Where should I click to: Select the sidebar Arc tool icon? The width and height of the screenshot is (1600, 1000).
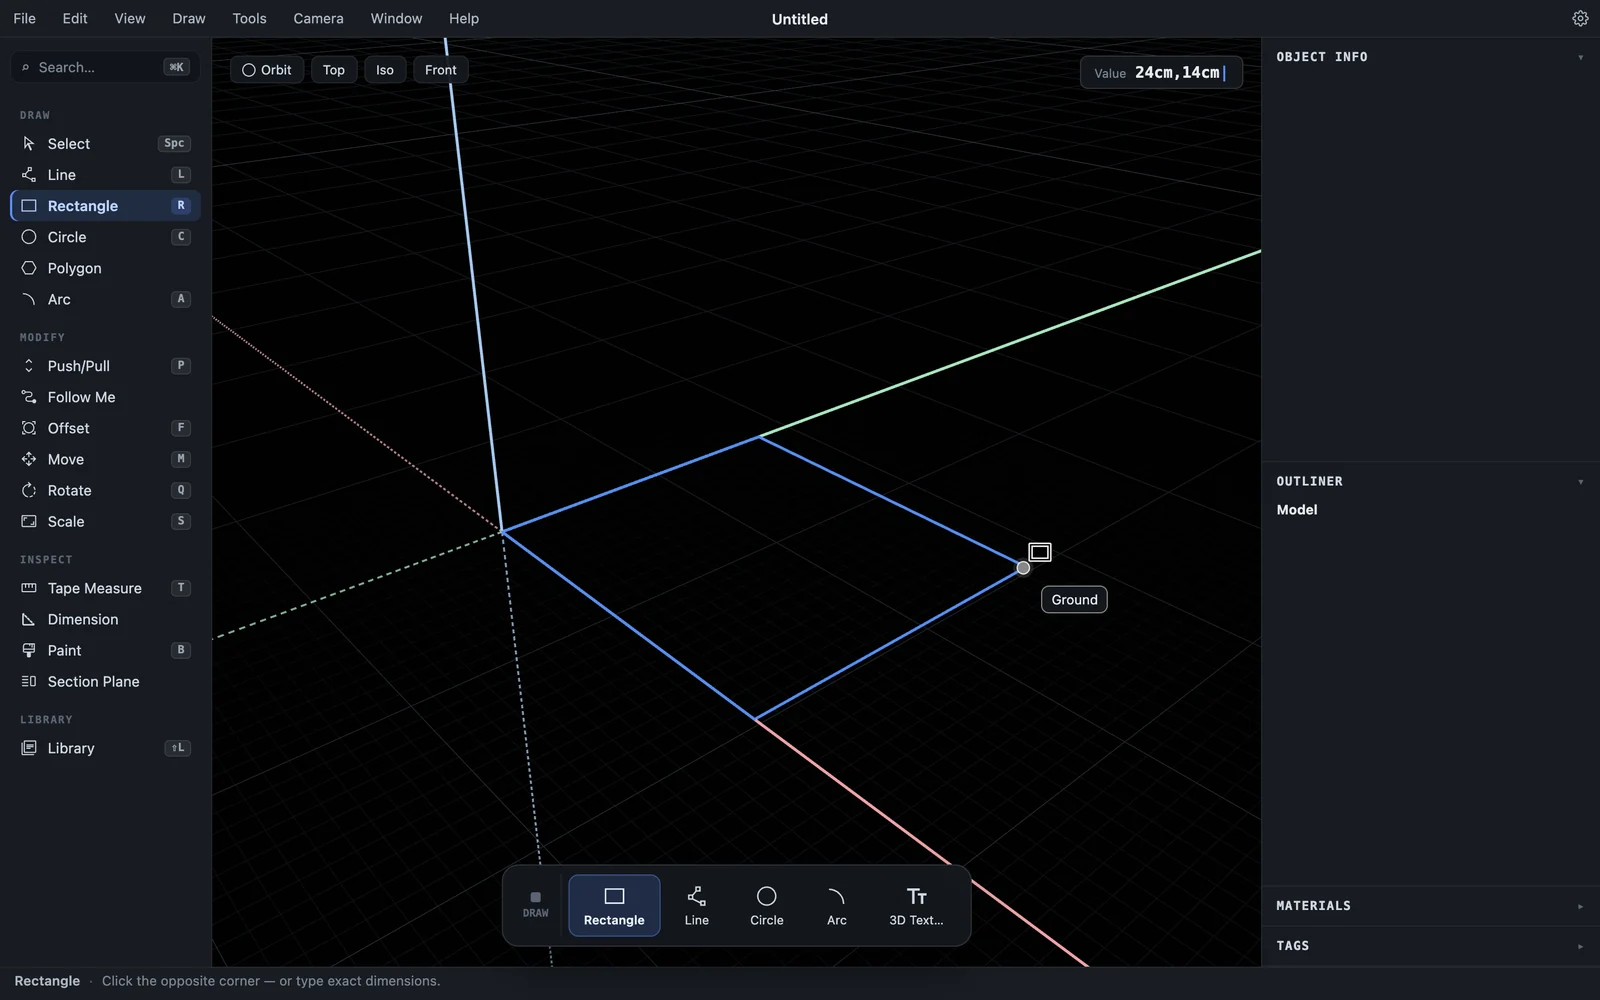point(29,299)
